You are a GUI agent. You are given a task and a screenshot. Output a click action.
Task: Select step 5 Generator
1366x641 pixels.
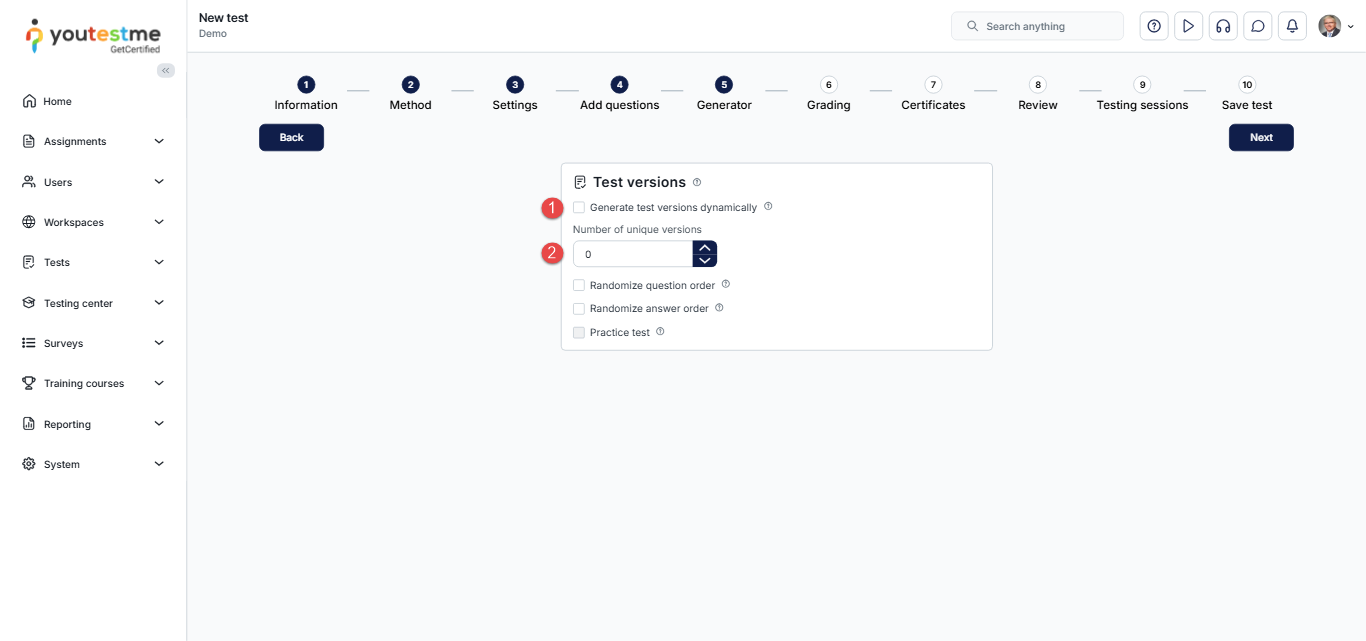pos(724,94)
